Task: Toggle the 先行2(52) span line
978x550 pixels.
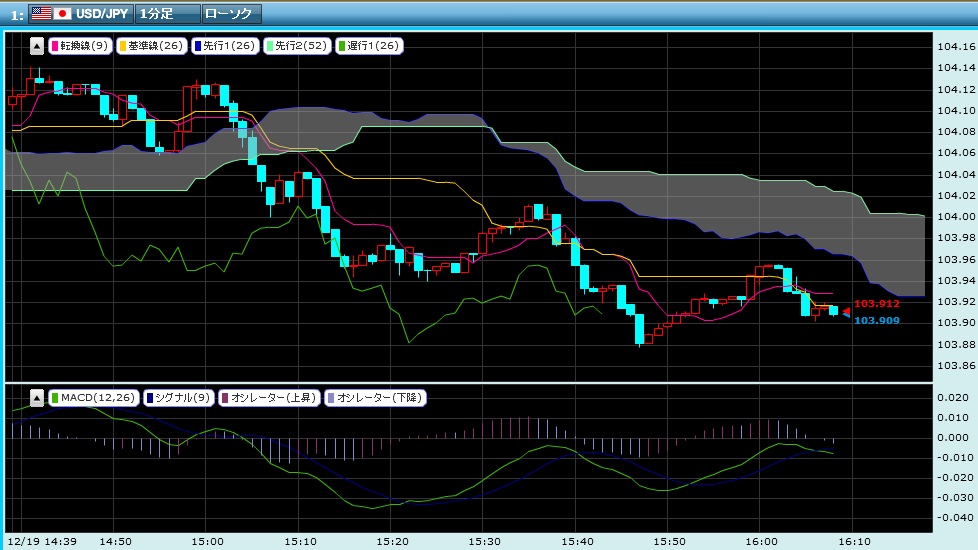Action: click(297, 46)
